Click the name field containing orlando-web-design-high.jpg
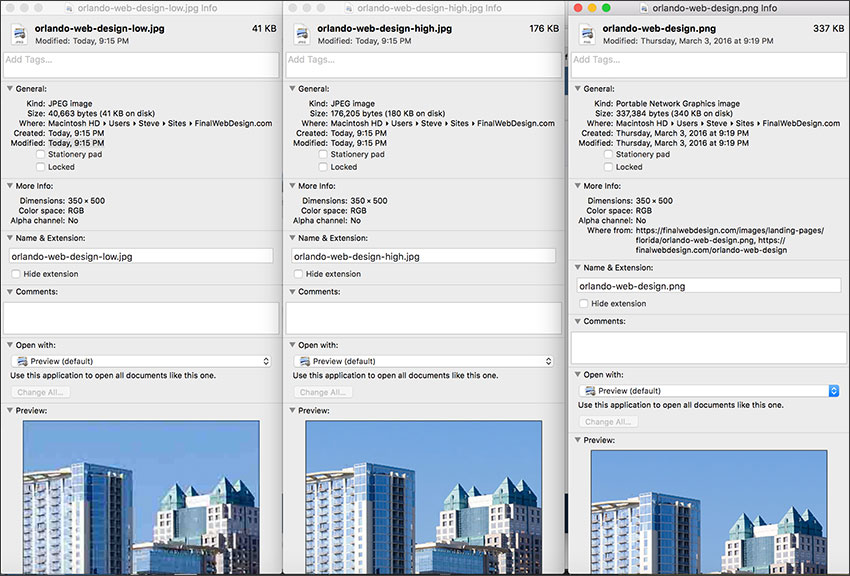The image size is (850, 576). (423, 256)
